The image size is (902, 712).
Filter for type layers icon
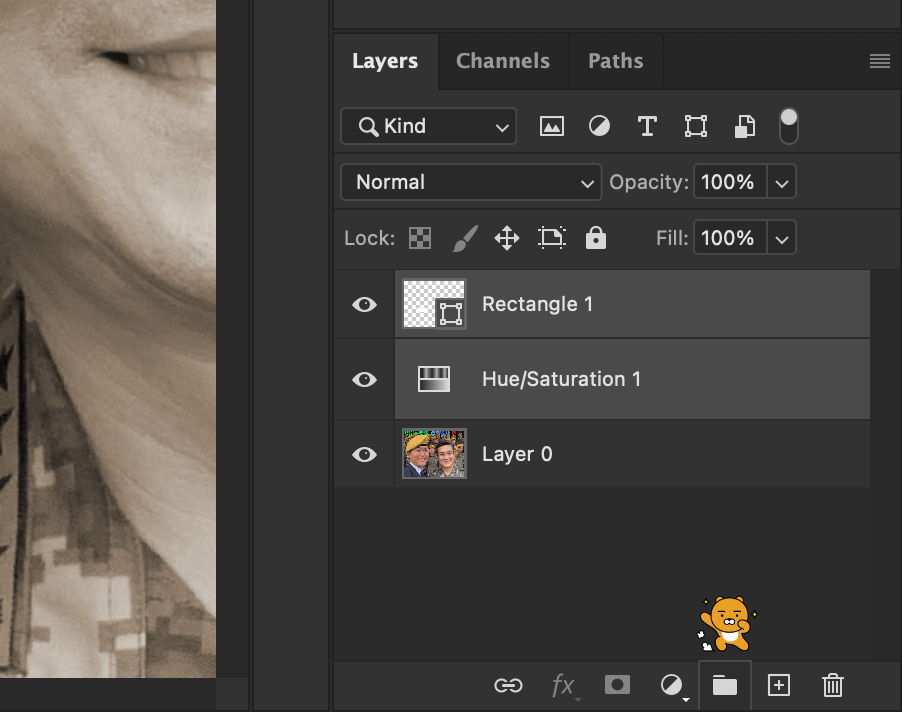click(x=647, y=126)
